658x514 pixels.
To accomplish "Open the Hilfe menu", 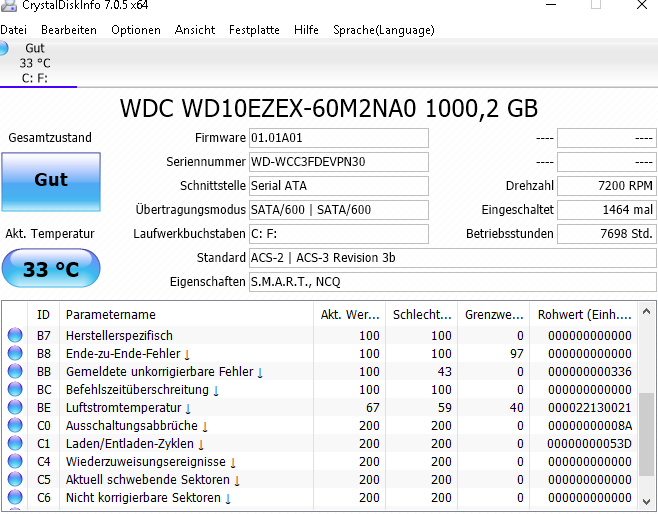I will [306, 30].
